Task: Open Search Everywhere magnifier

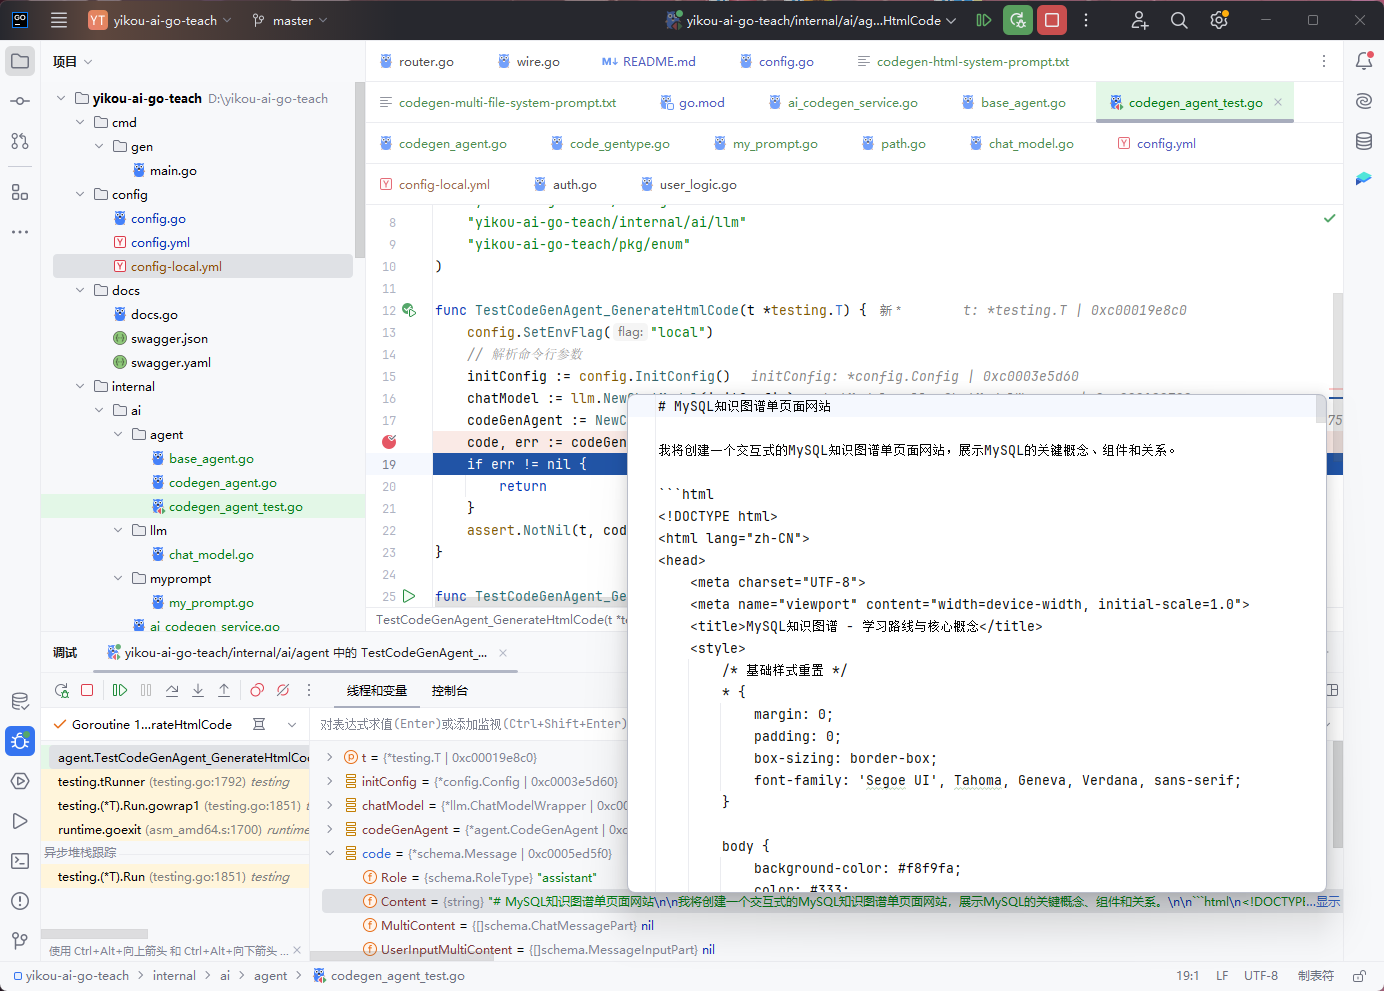Action: [1180, 20]
